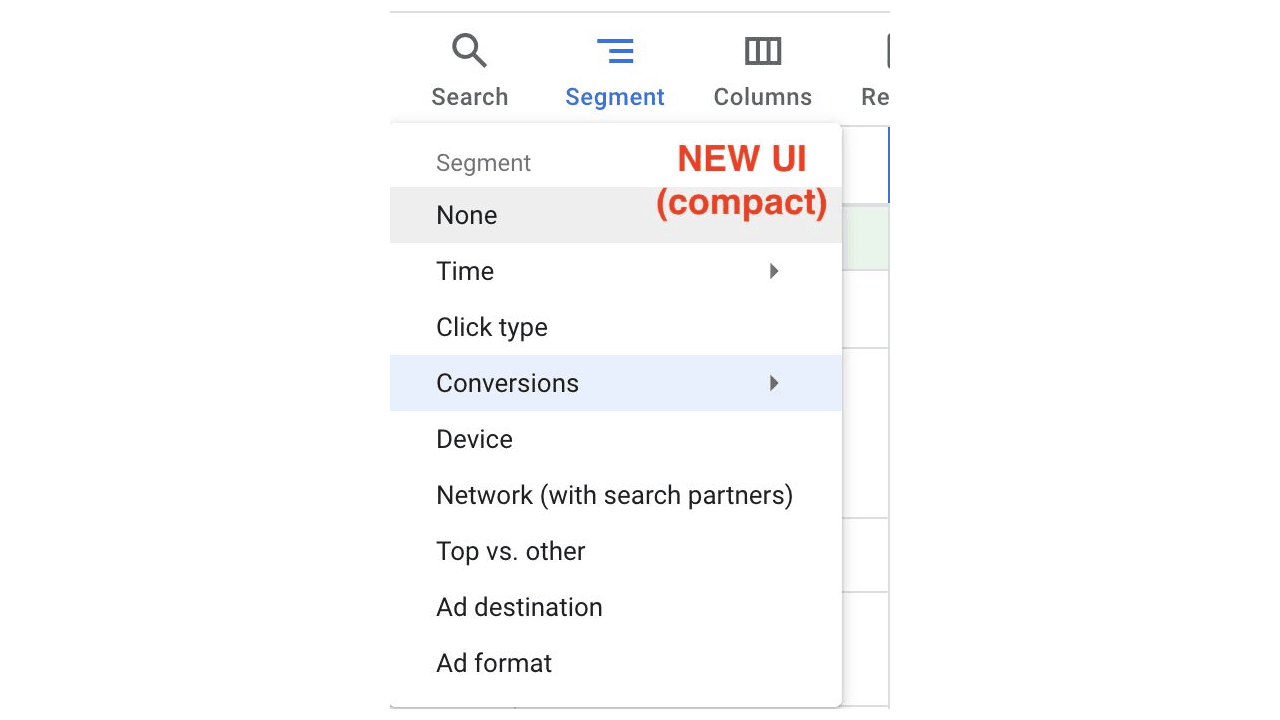This screenshot has height=720, width=1280.
Task: Choose Ad format from the menu
Action: click(x=616, y=663)
